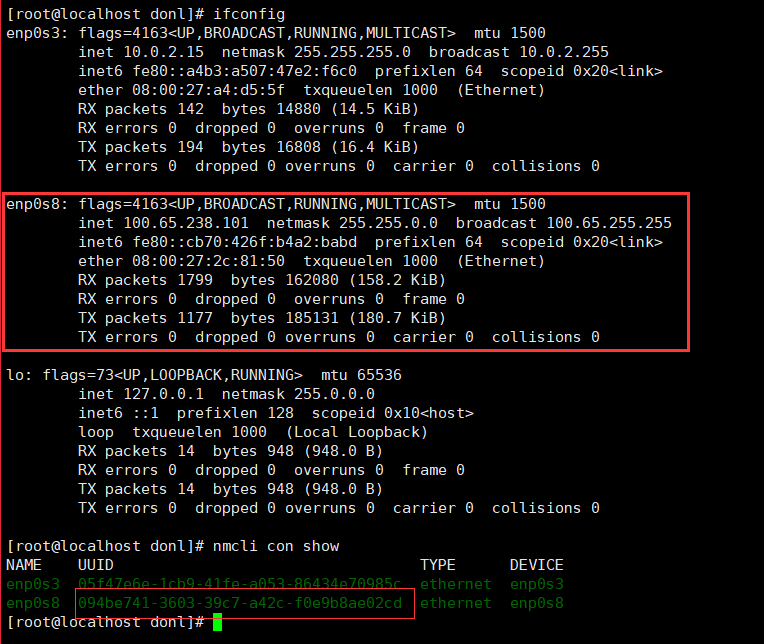The width and height of the screenshot is (764, 644).
Task: Click mtu 65536 value
Action: click(379, 375)
